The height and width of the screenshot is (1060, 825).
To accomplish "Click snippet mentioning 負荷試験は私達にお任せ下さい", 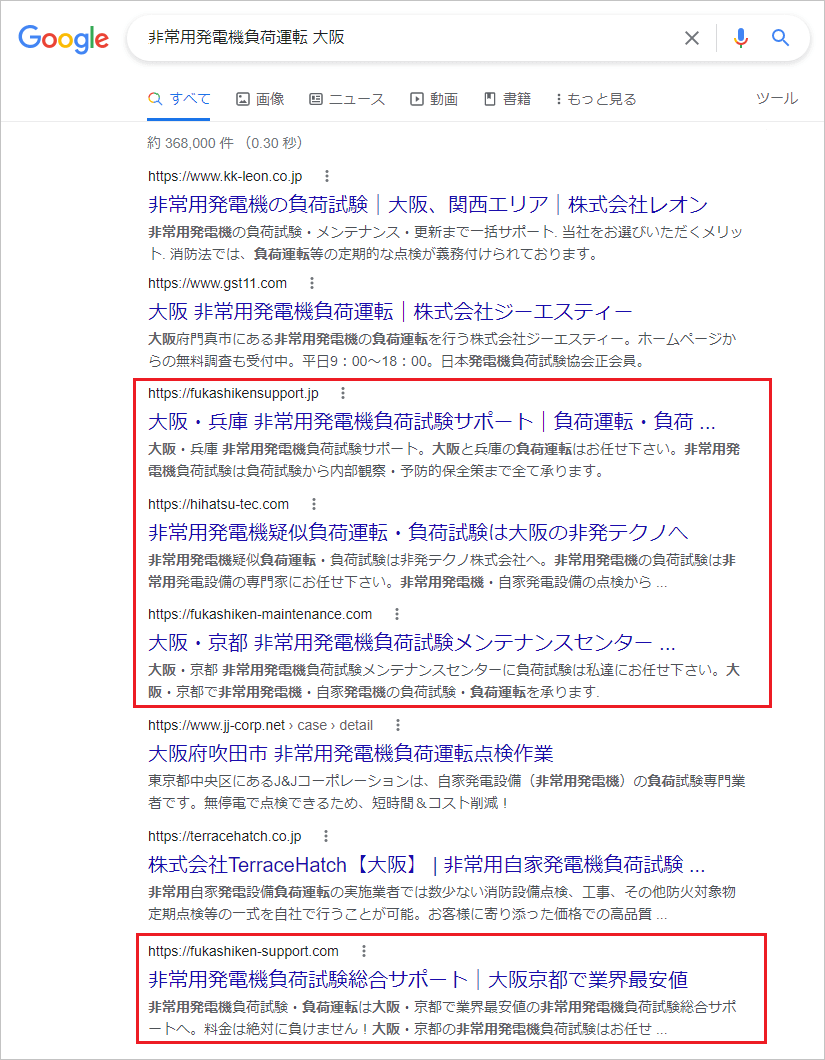I will [x=444, y=681].
